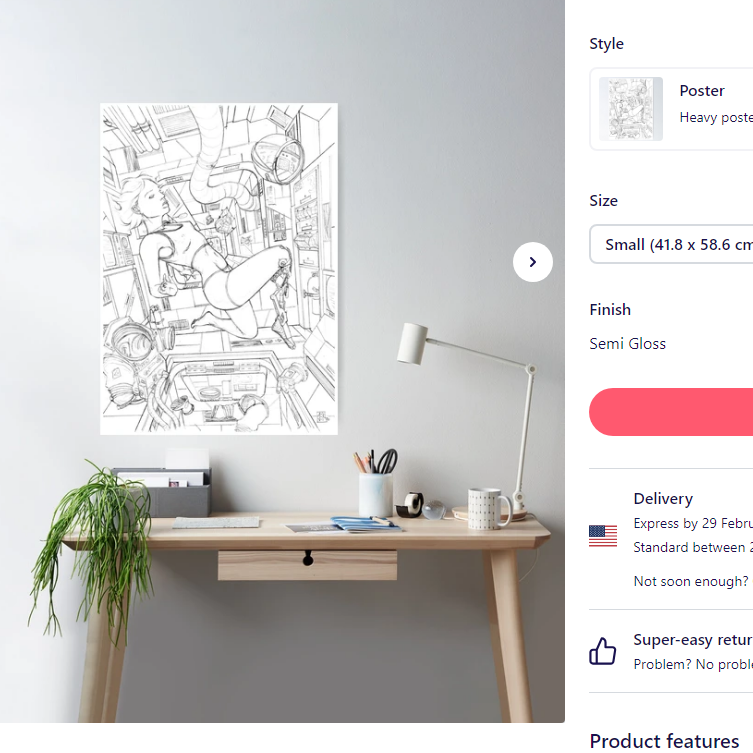Click the red add-to-cart button
This screenshot has height=753, width=753.
671,412
